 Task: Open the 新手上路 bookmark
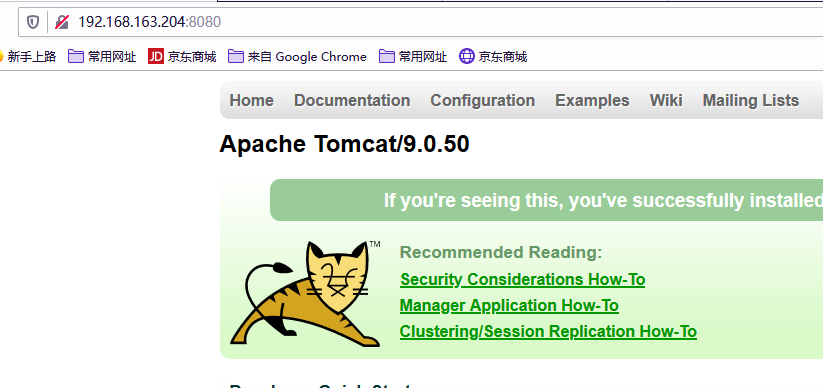(x=27, y=56)
